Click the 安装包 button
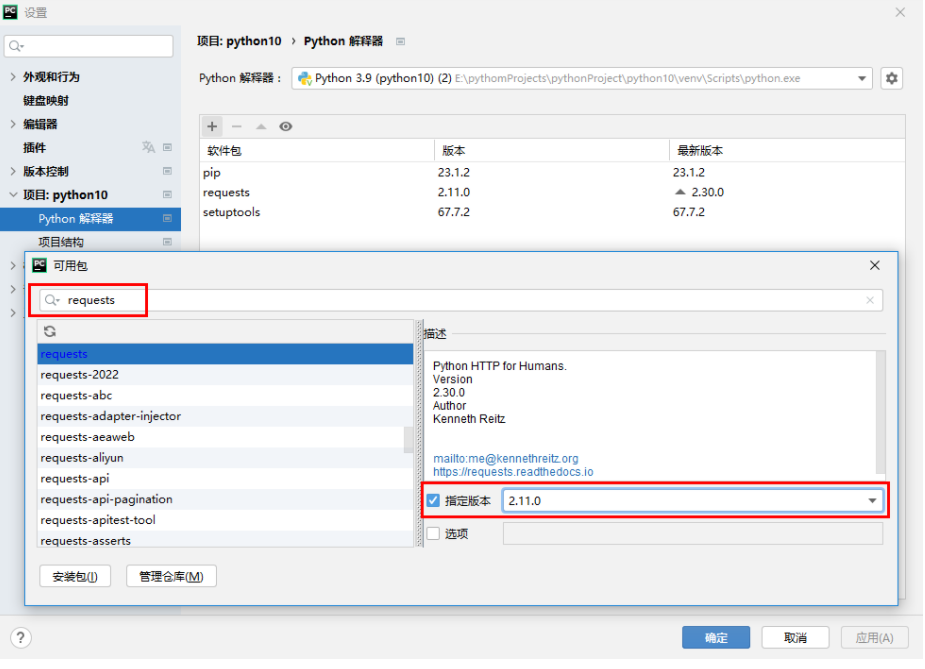 75,576
